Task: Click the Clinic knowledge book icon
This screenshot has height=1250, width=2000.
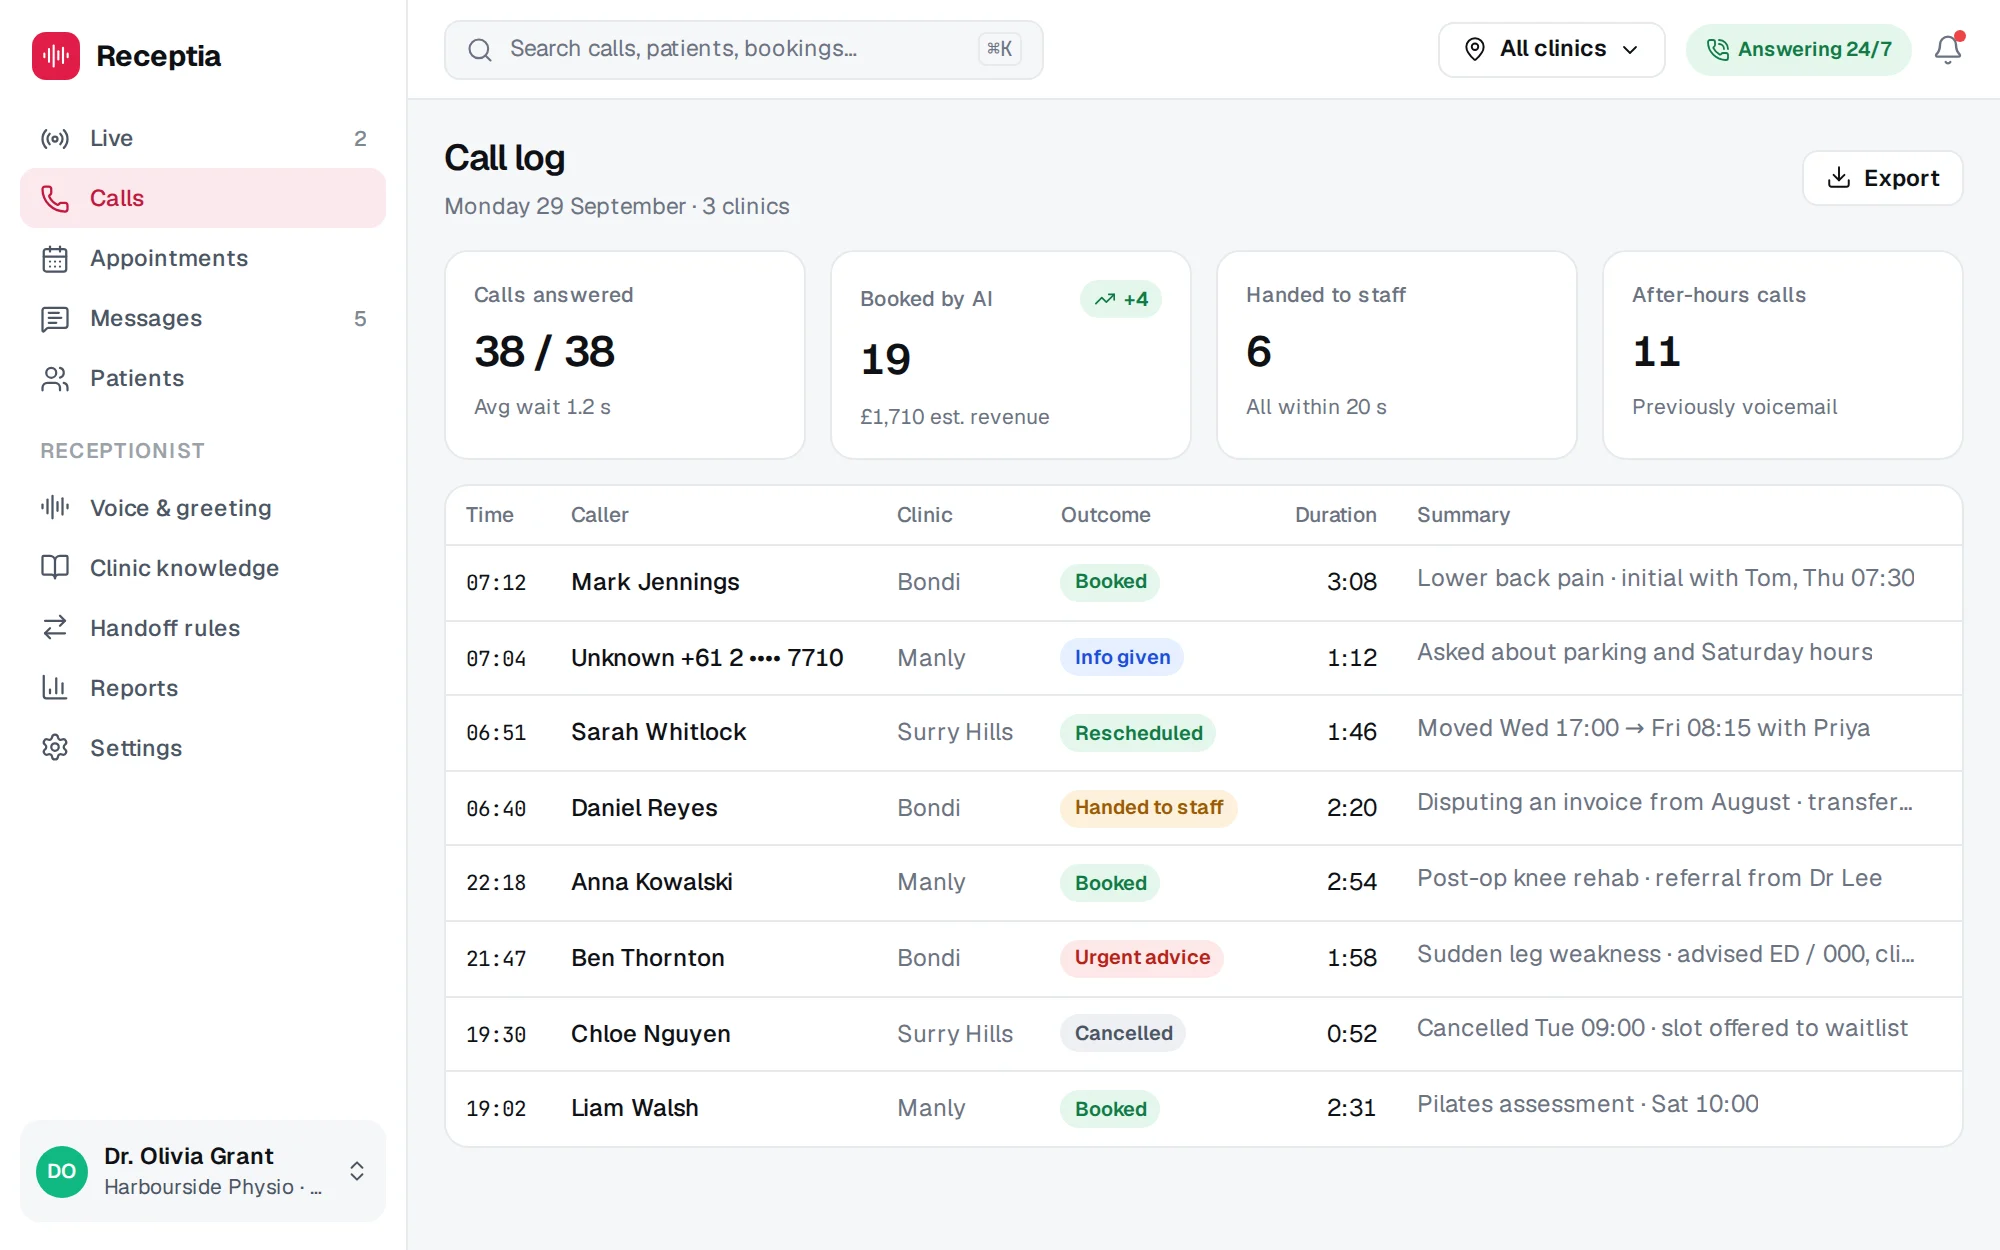Action: 55,568
